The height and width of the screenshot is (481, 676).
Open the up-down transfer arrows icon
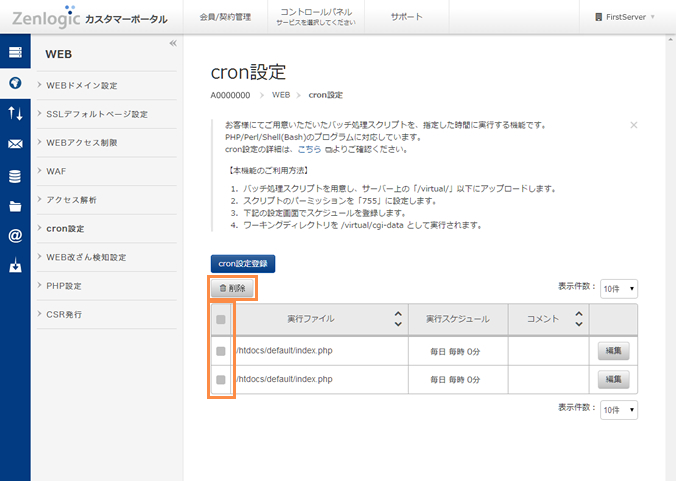15,114
